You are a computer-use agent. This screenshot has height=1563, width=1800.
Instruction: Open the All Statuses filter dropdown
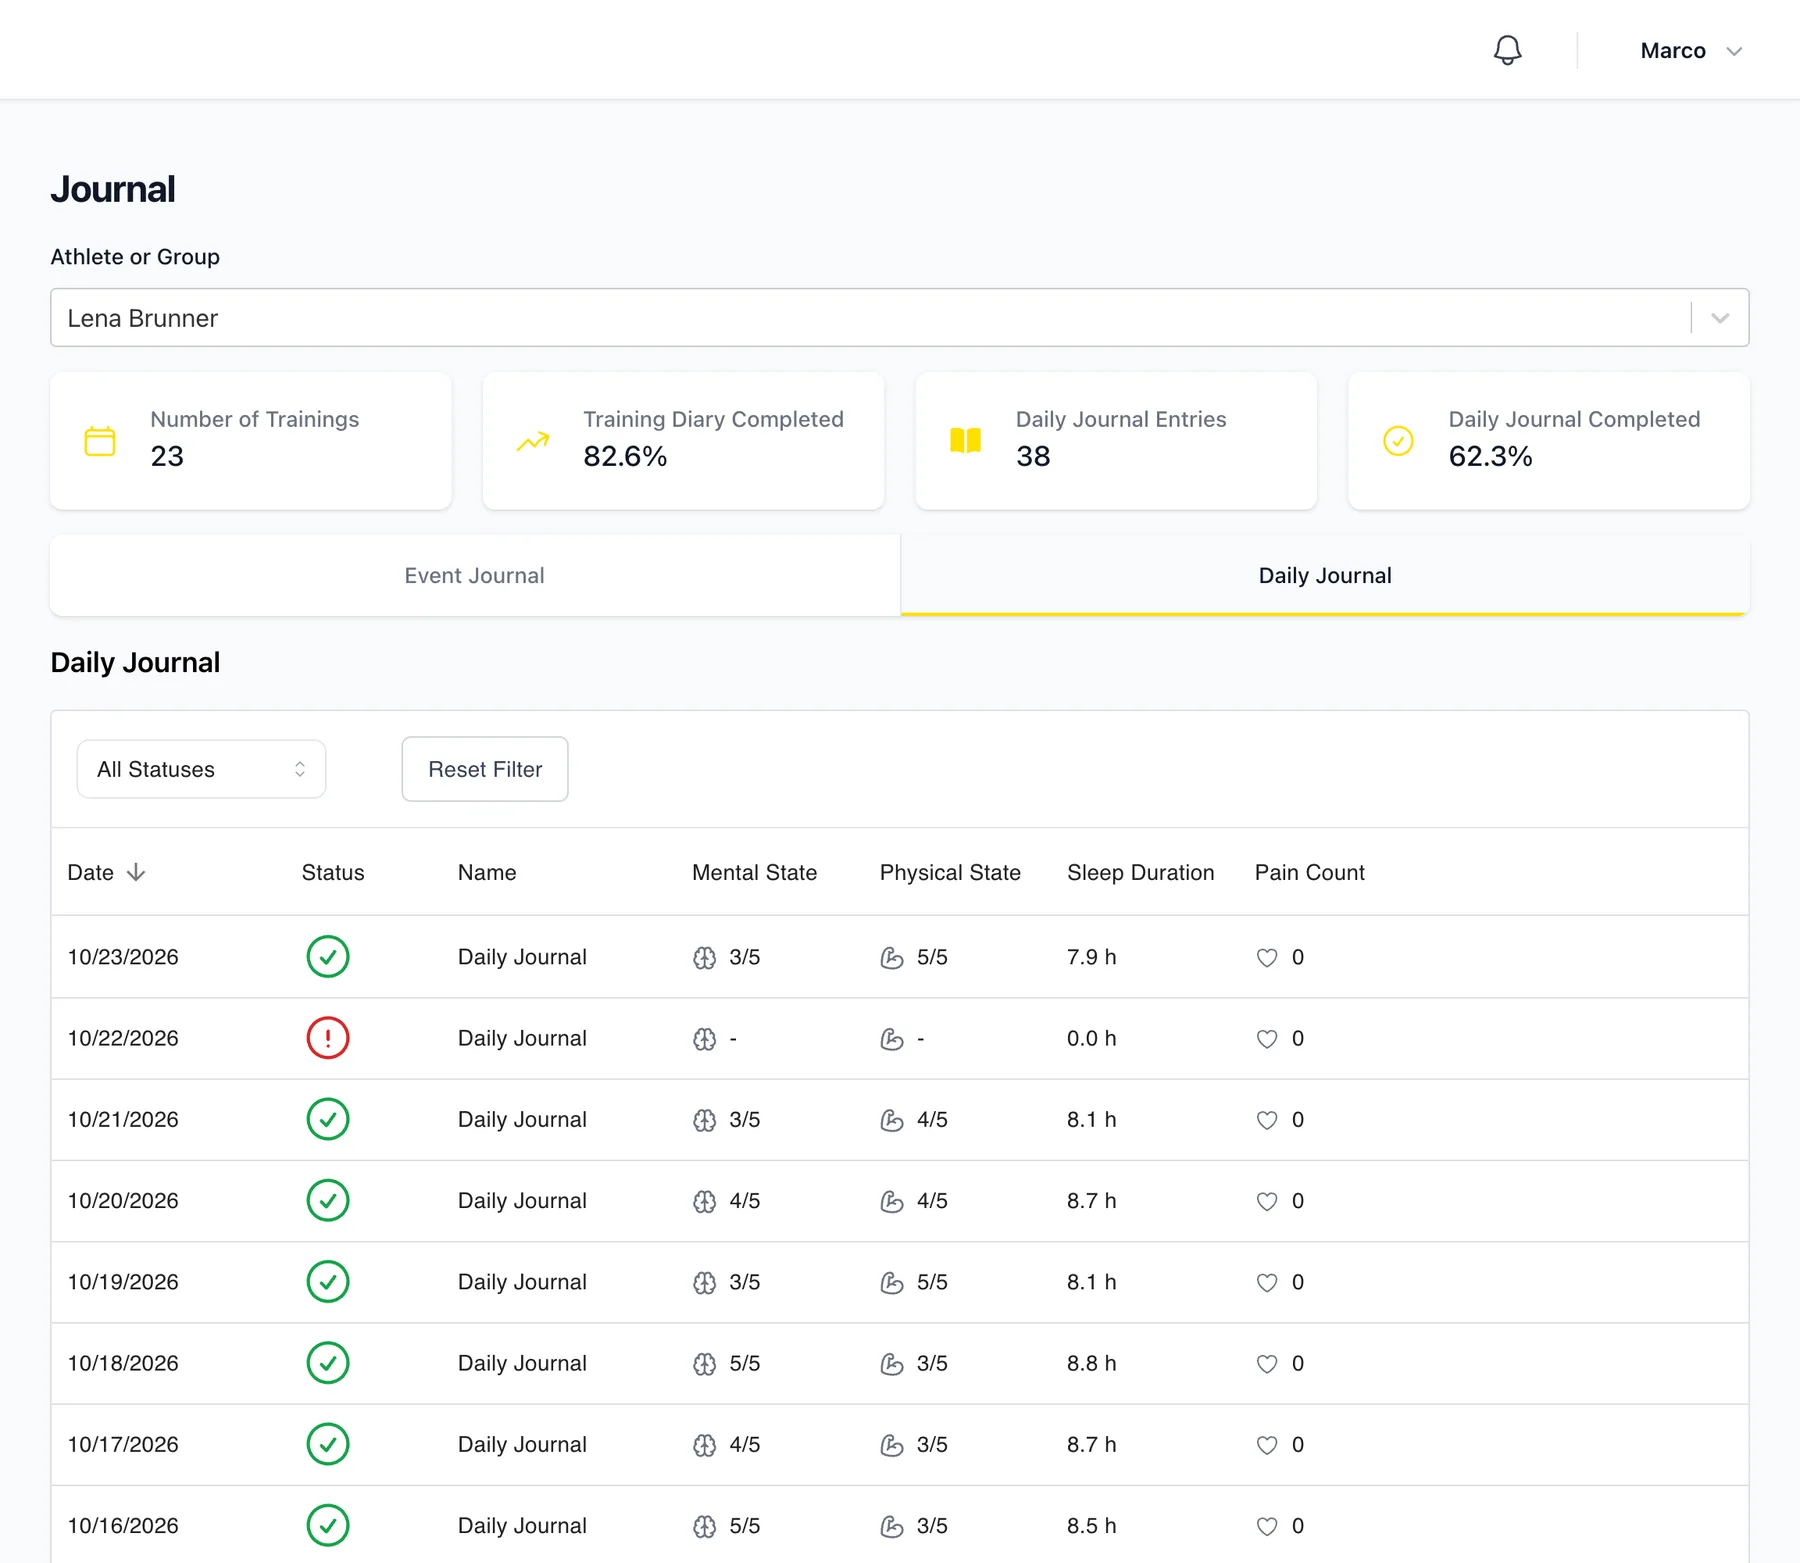point(201,769)
